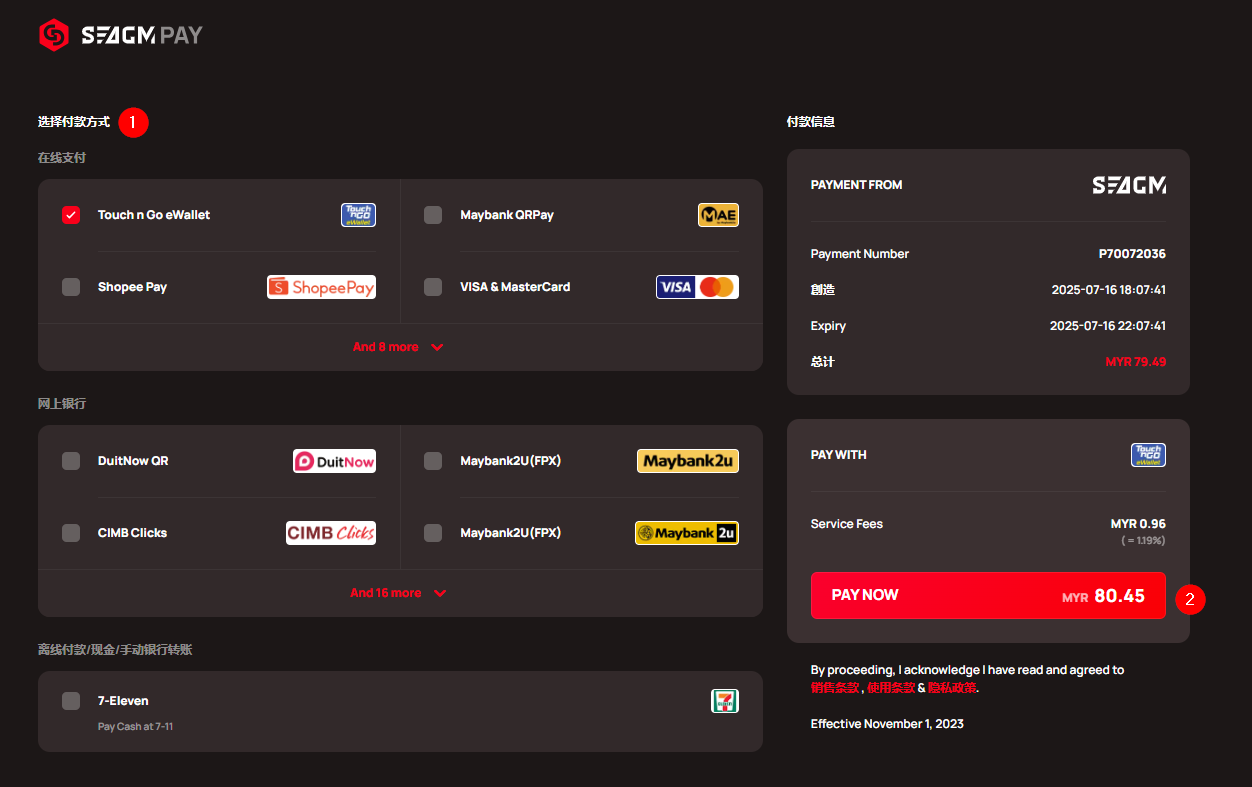Click the 离线付款/现金/手动银行转账 section label
Screen dimensions: 1252x787
coord(115,650)
